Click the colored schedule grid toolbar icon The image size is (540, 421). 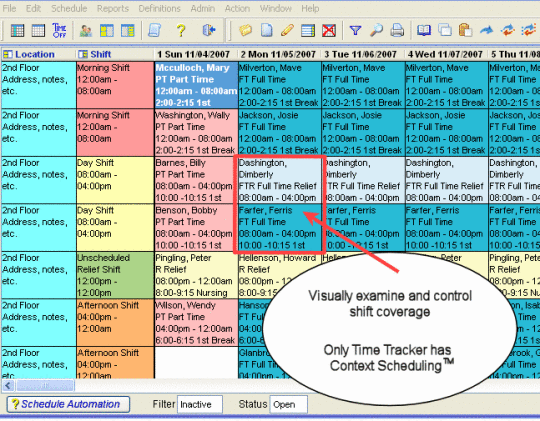coord(17,30)
